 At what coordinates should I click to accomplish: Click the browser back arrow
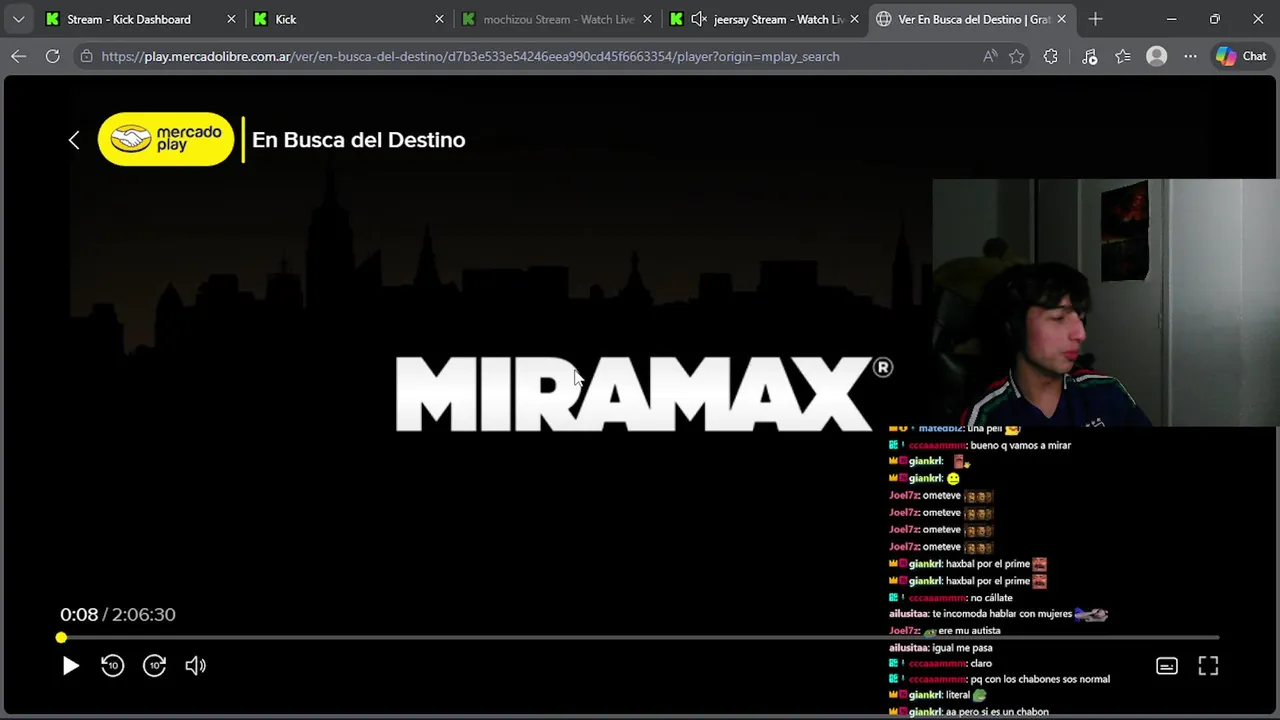click(x=18, y=56)
